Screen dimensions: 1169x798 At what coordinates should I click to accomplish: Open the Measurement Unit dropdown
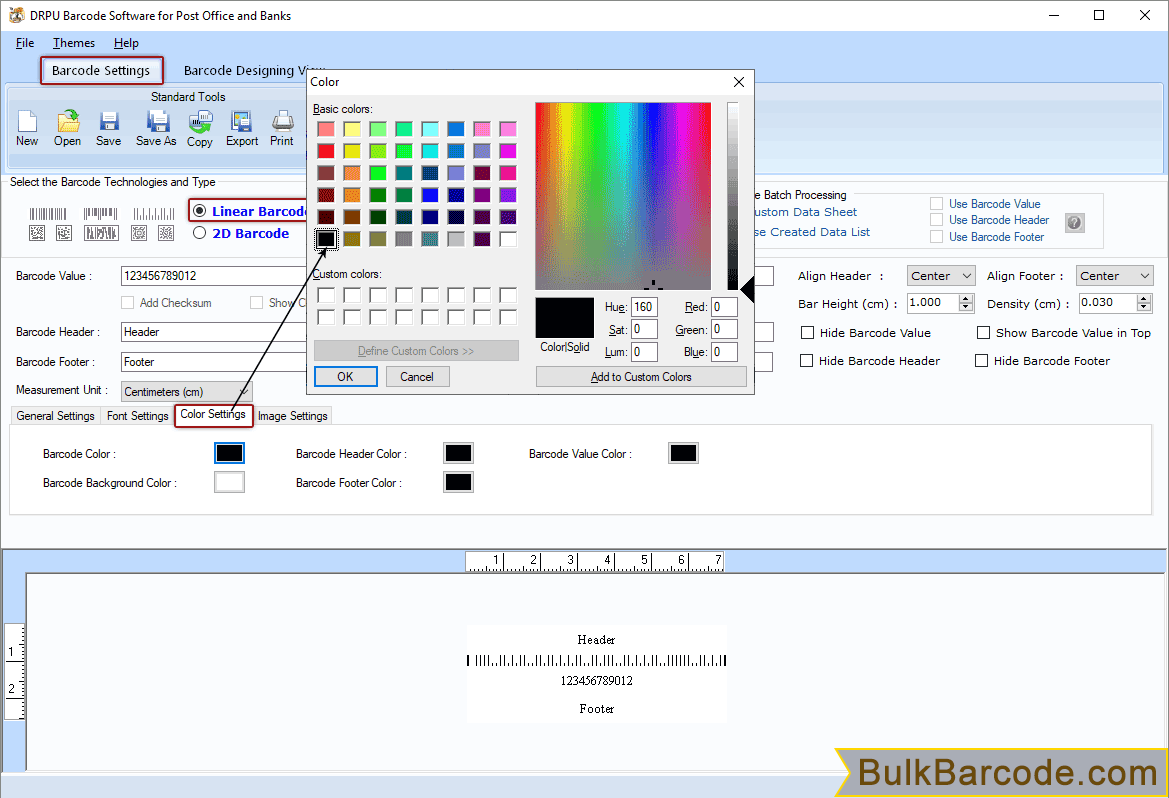tap(186, 392)
